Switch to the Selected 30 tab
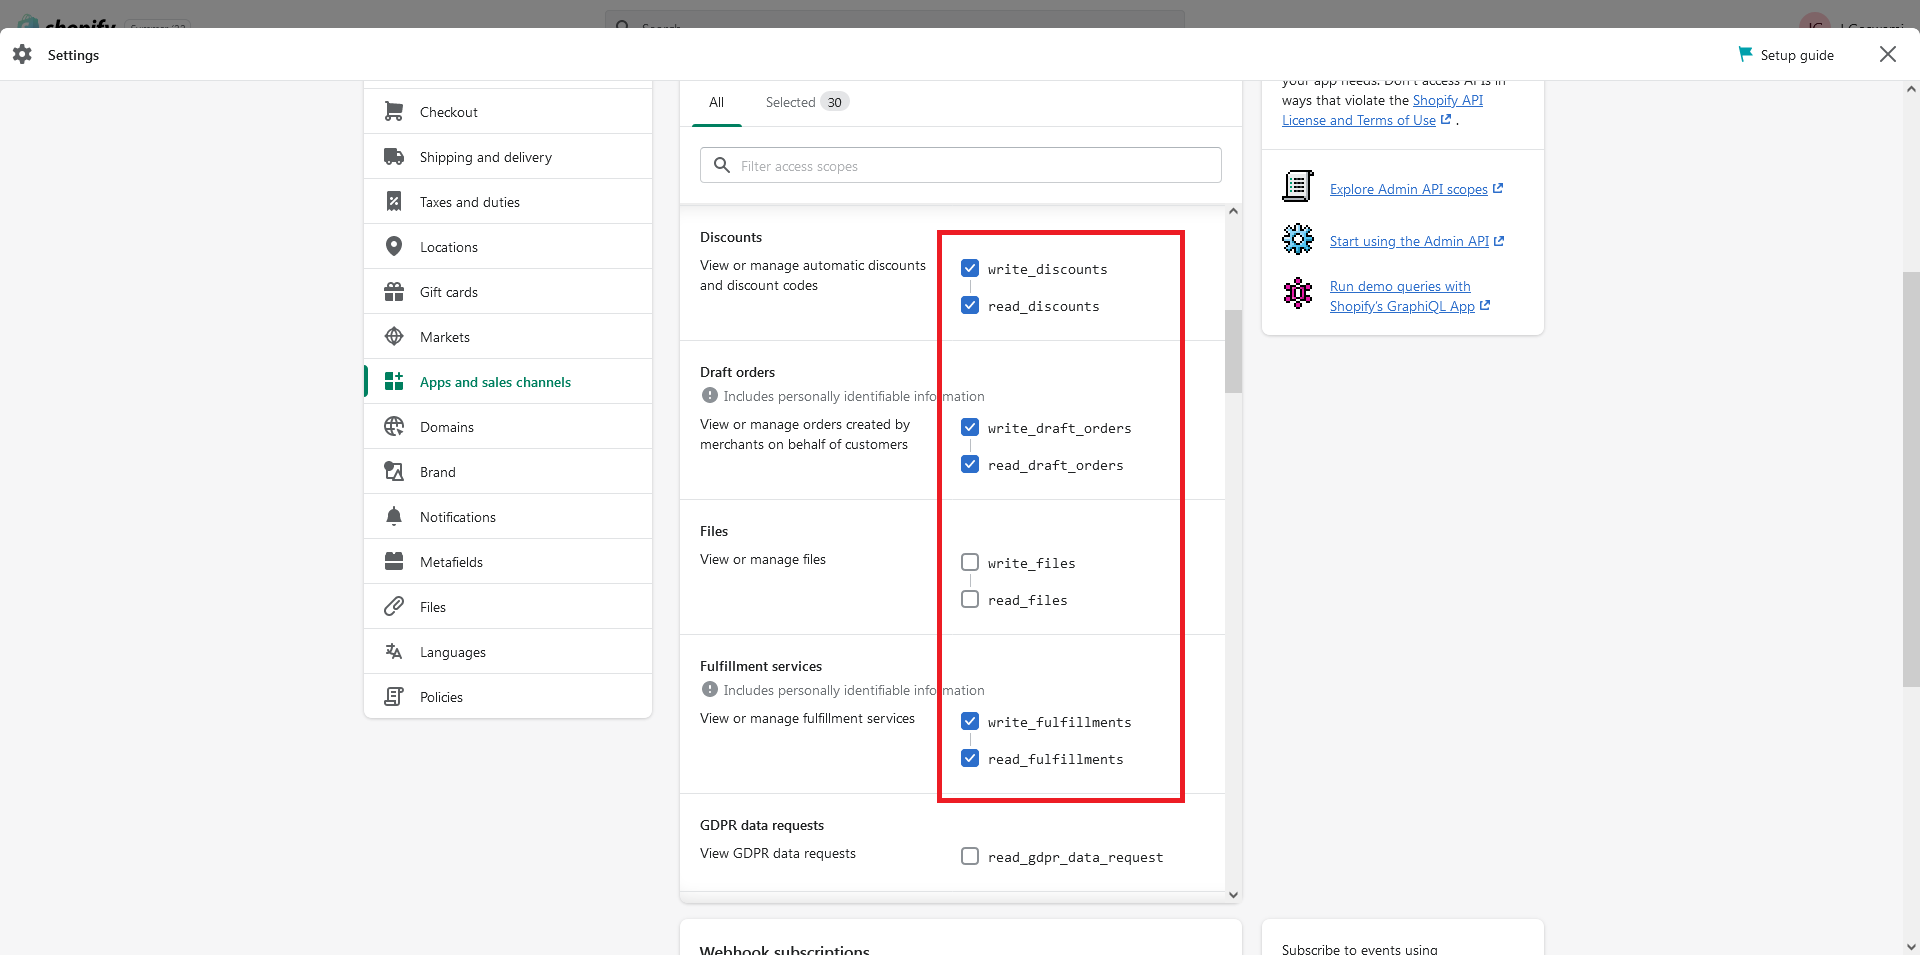The image size is (1920, 955). pos(807,102)
